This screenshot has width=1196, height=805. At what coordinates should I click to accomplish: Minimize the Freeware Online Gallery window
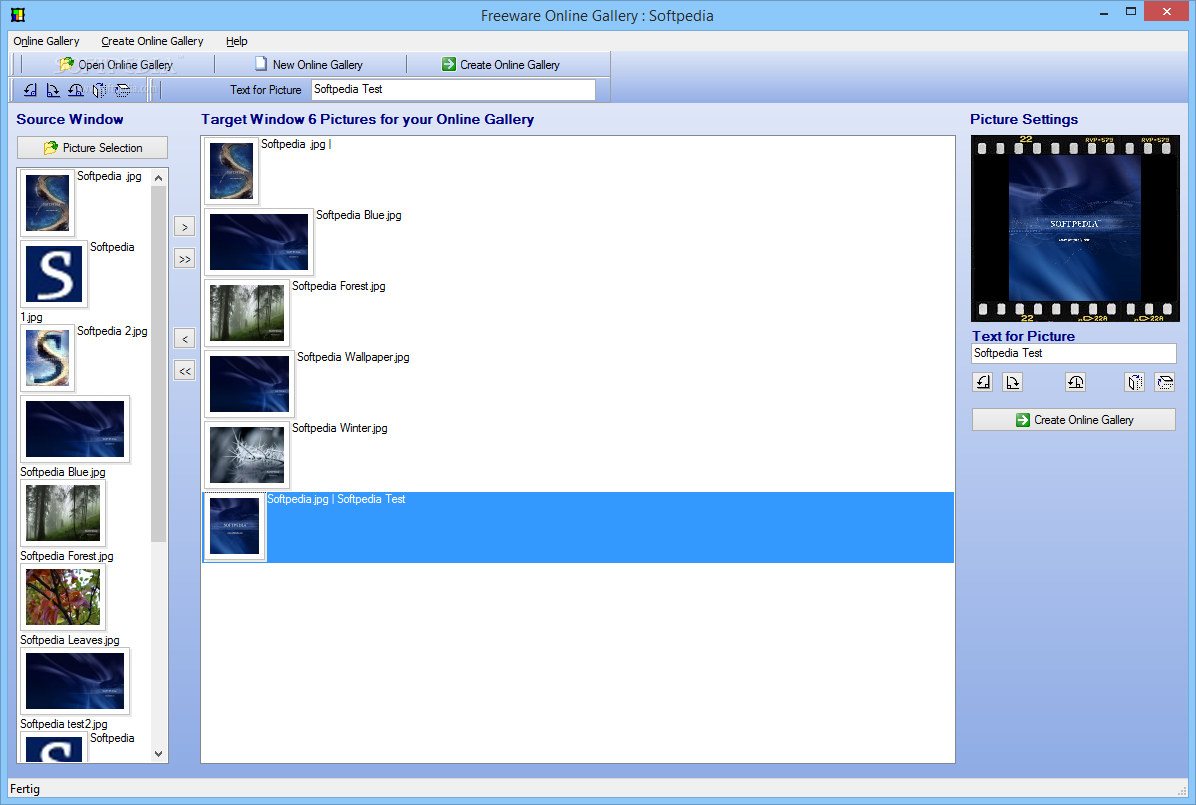coord(1104,12)
